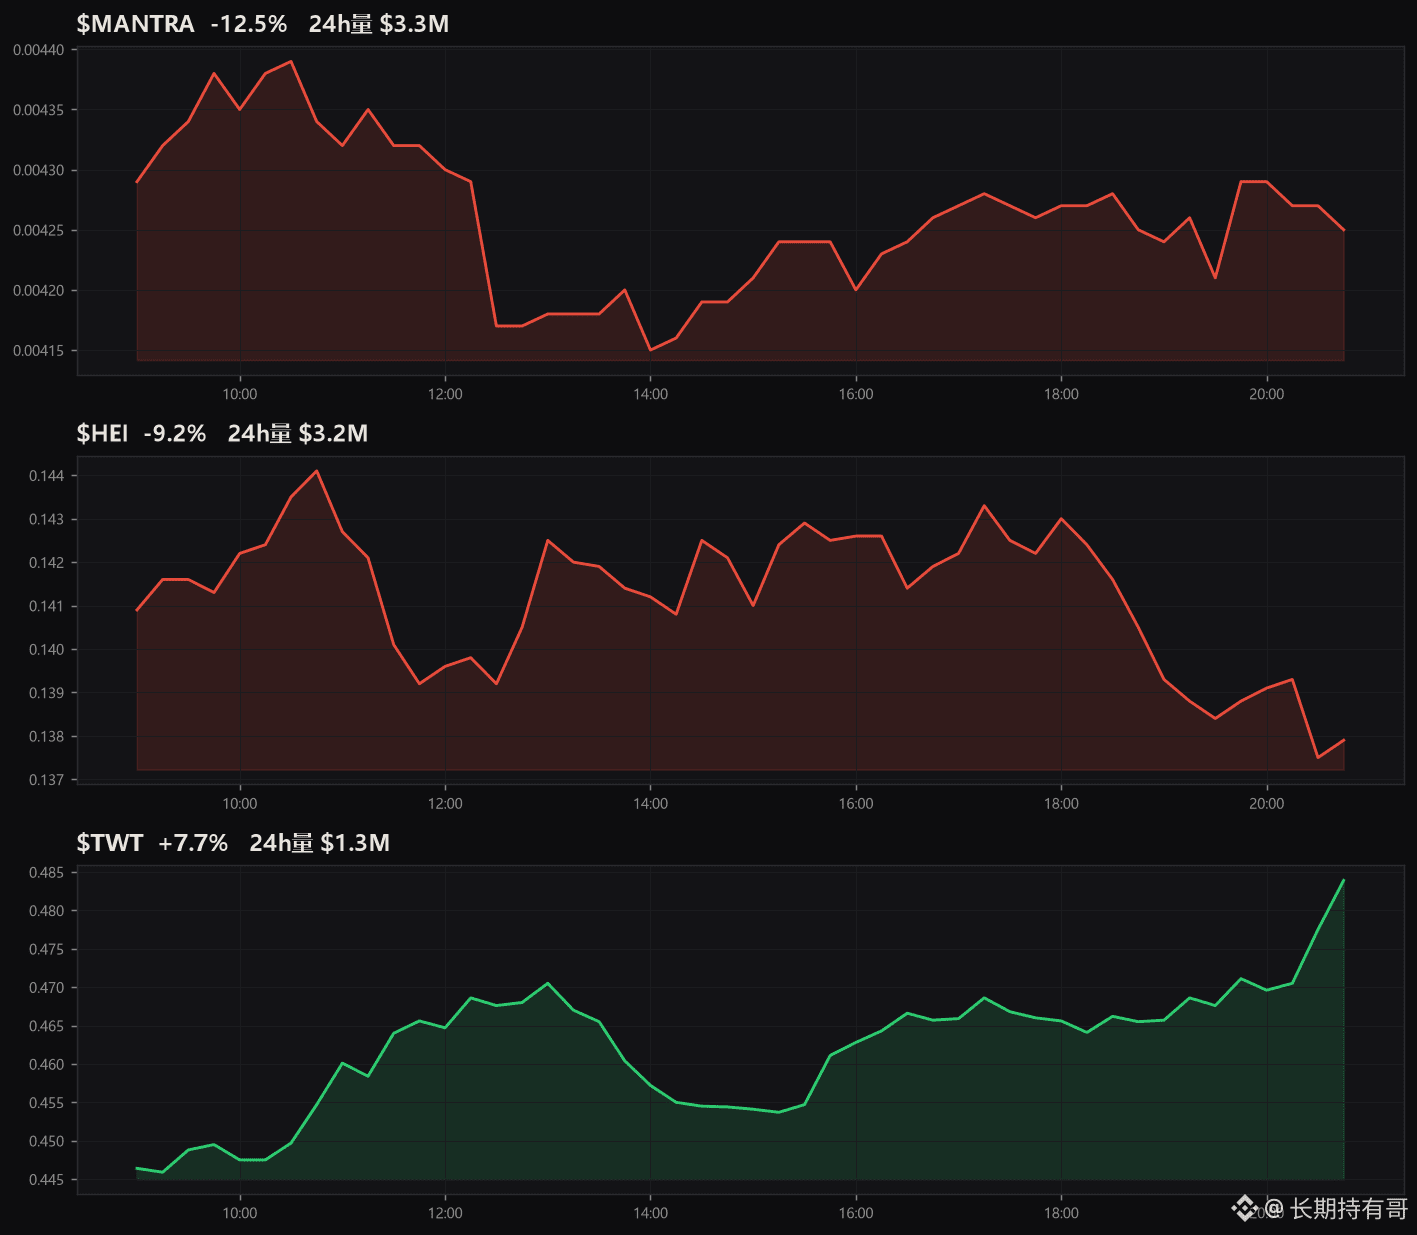Select 18:00 on the MANTRA chart time axis
Screen dimensions: 1417x1235
click(x=1061, y=394)
